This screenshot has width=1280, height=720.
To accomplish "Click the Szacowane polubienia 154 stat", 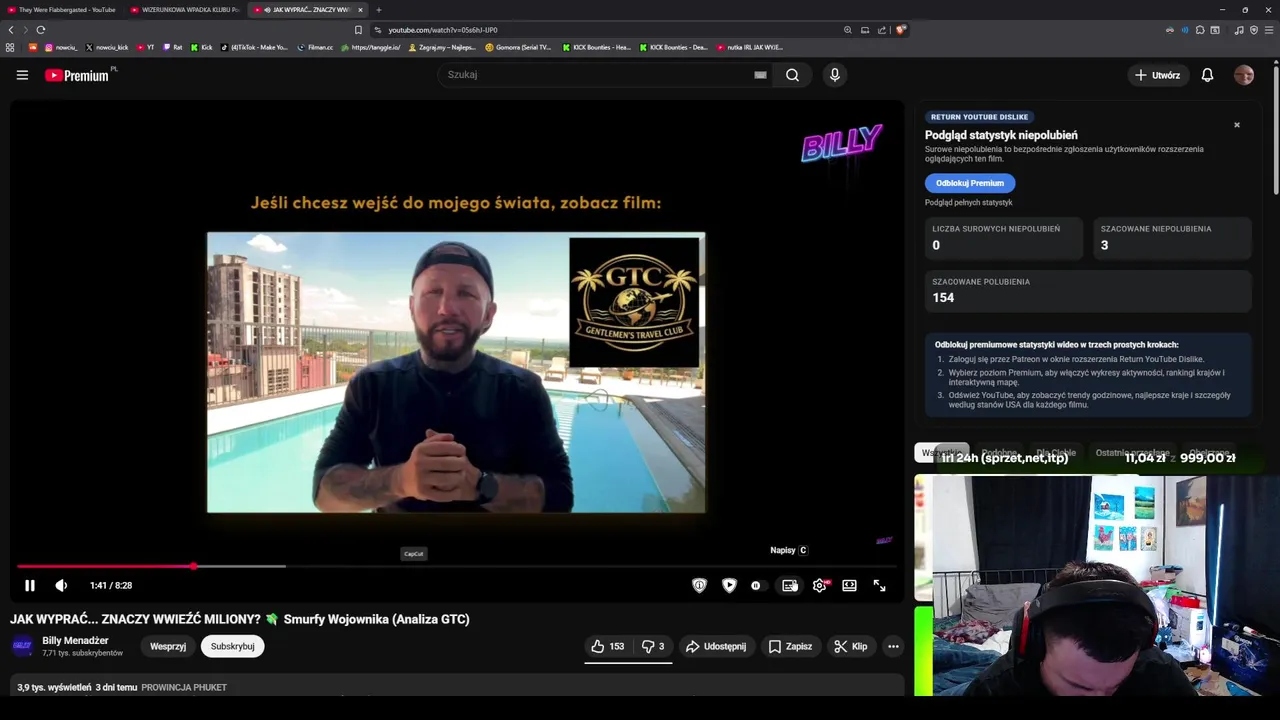I will point(1088,291).
